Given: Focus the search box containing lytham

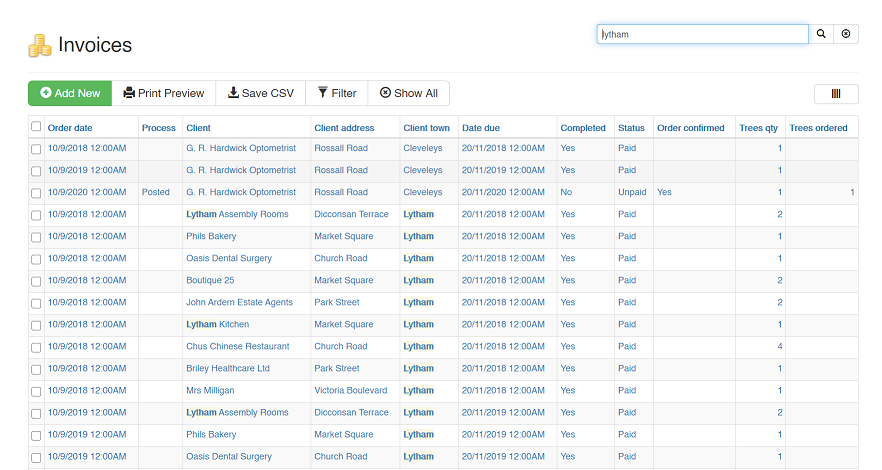Looking at the screenshot, I should (x=703, y=34).
